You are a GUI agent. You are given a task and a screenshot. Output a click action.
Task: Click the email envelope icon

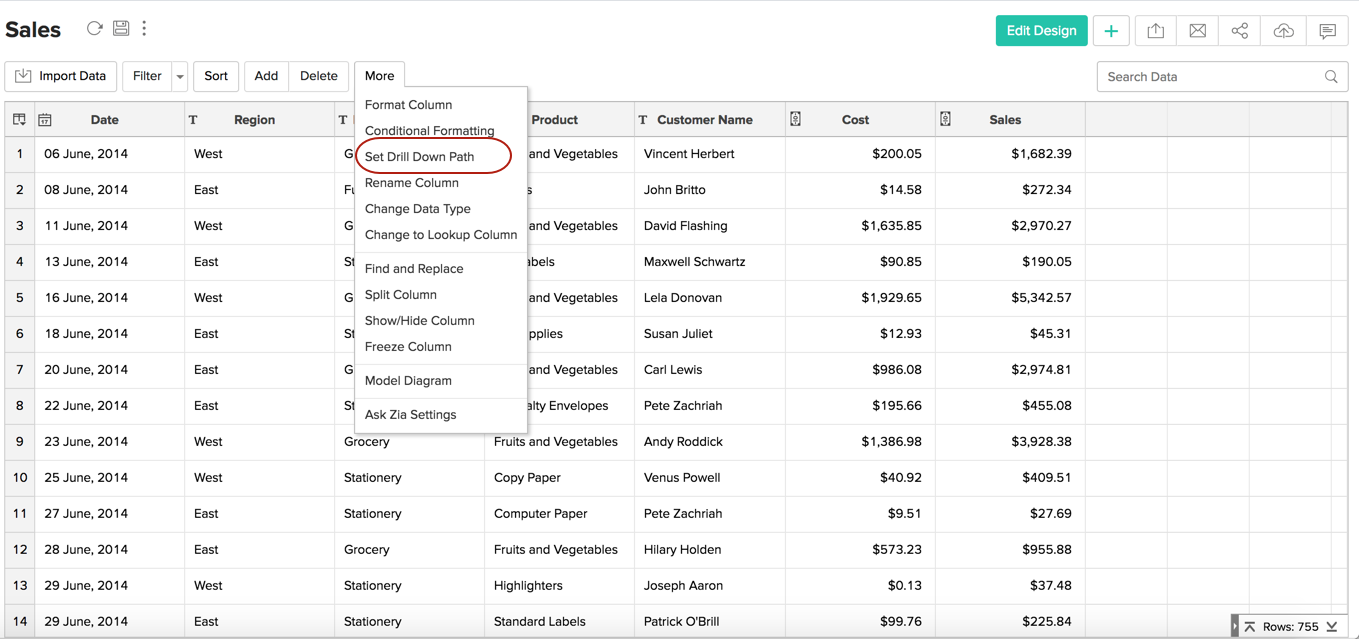tap(1197, 31)
